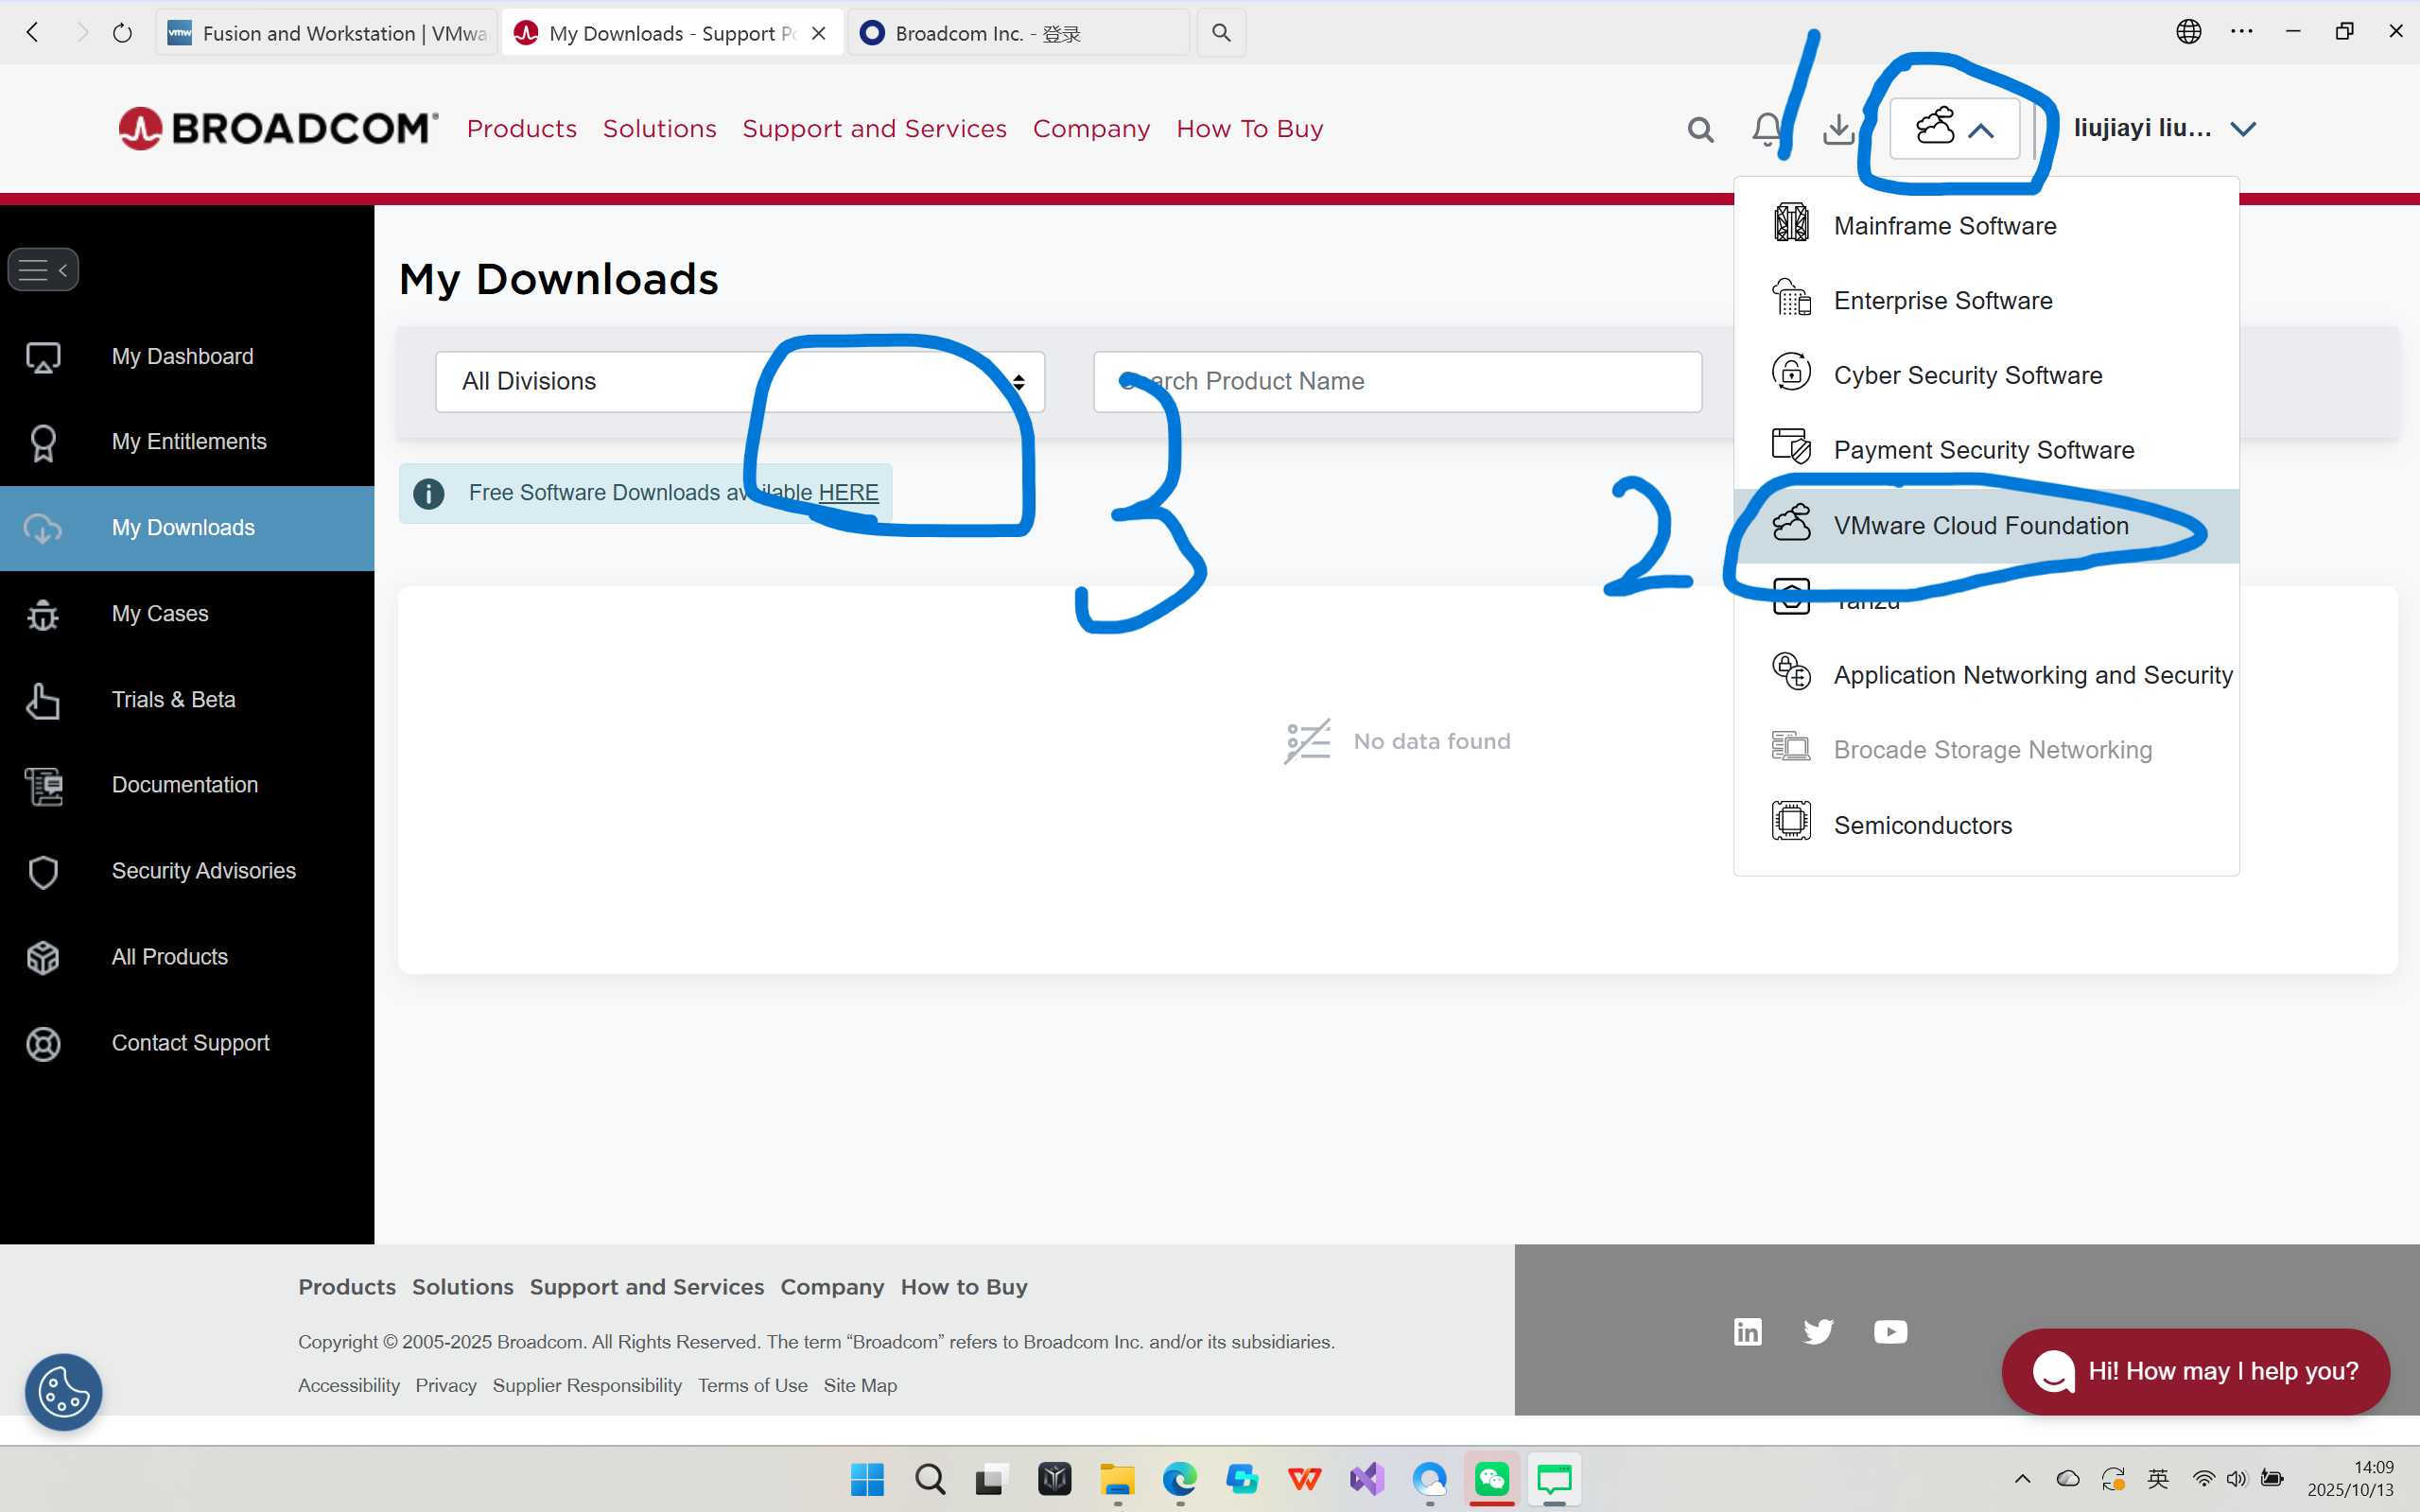
Task: Open the chat help button
Action: pyautogui.click(x=2195, y=1371)
